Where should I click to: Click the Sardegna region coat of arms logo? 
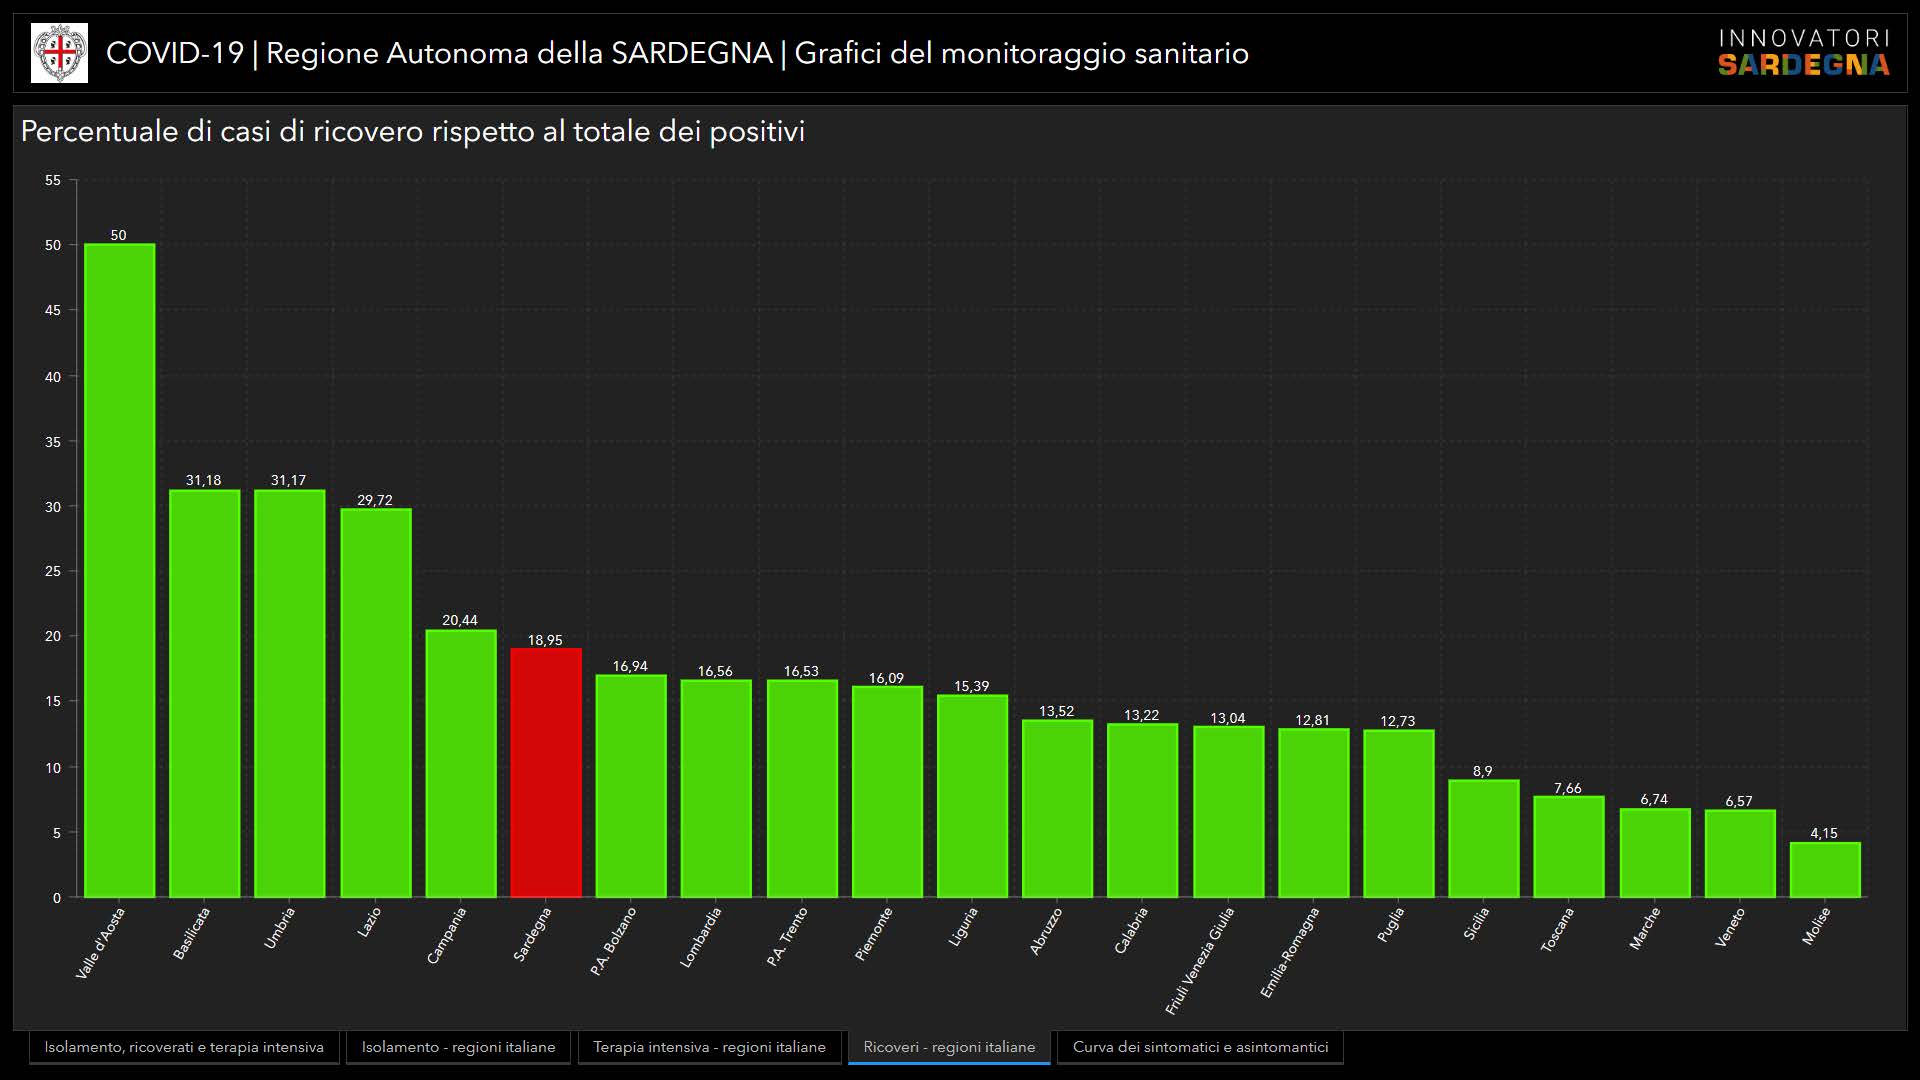tap(59, 53)
